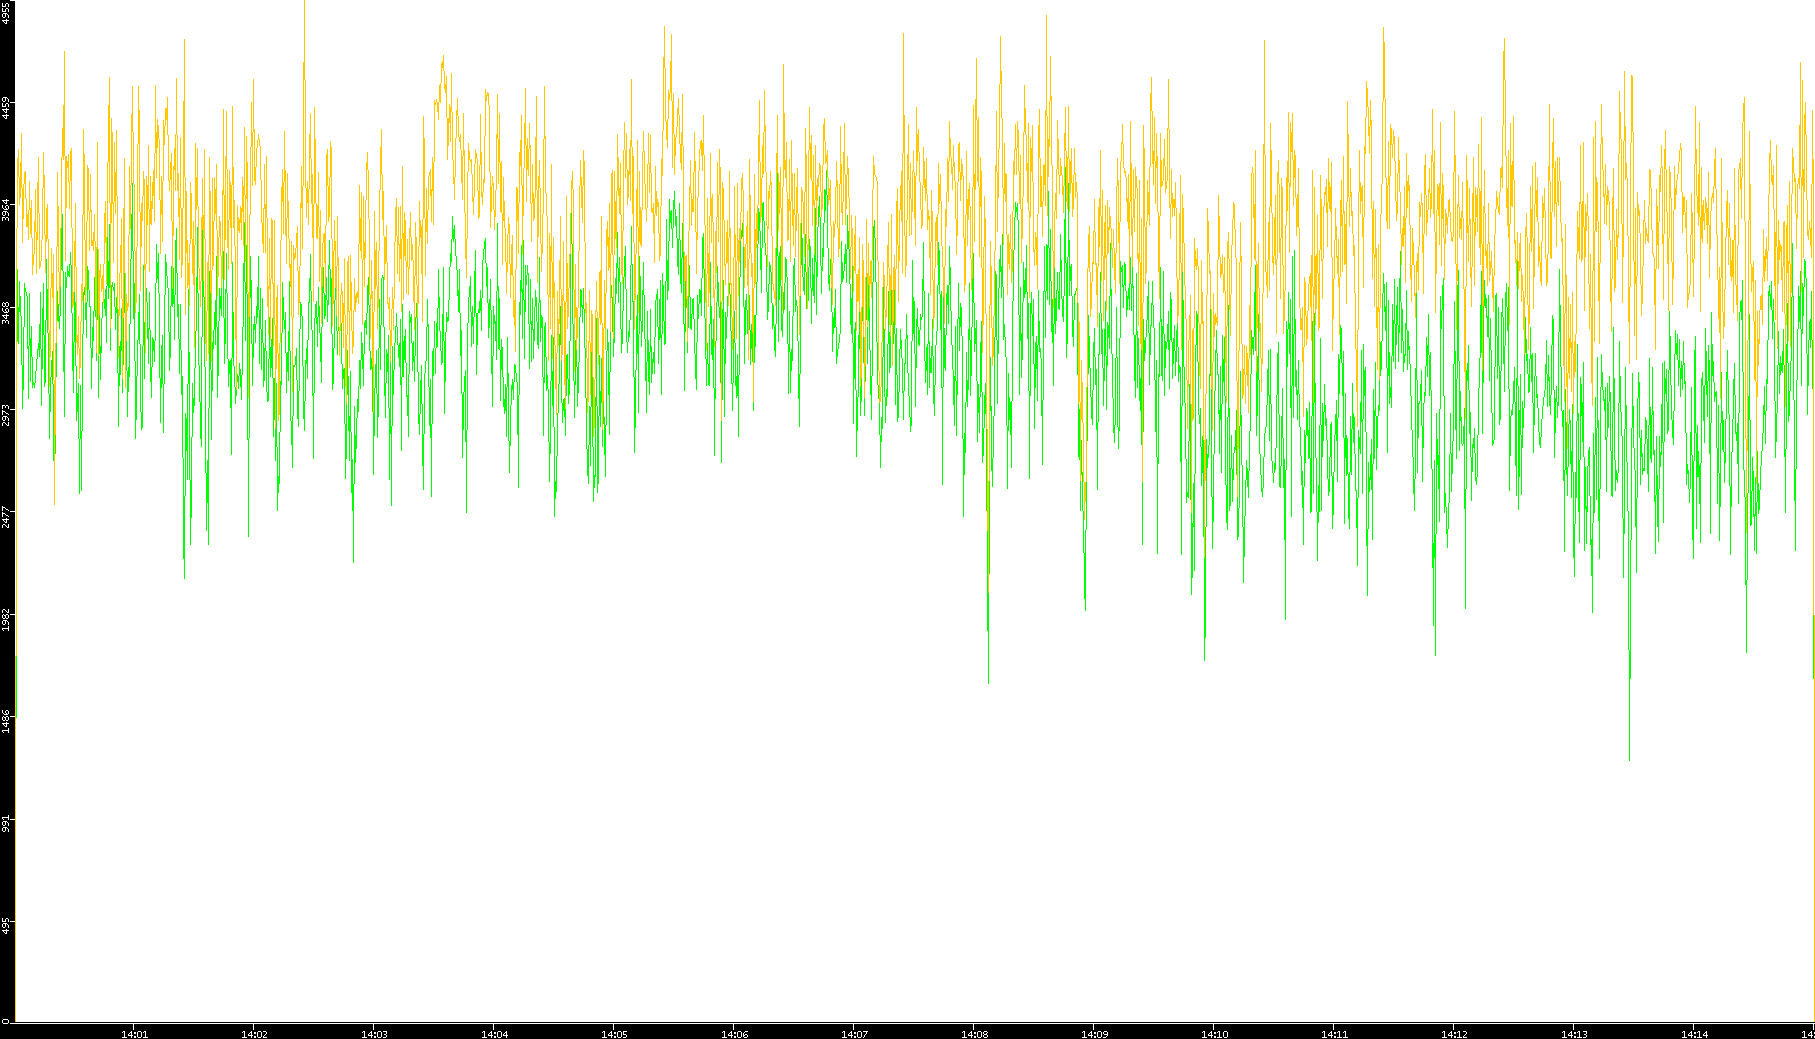Image resolution: width=1815 pixels, height=1039 pixels.
Task: Click the 14:05 time axis label
Action: [x=614, y=1034]
